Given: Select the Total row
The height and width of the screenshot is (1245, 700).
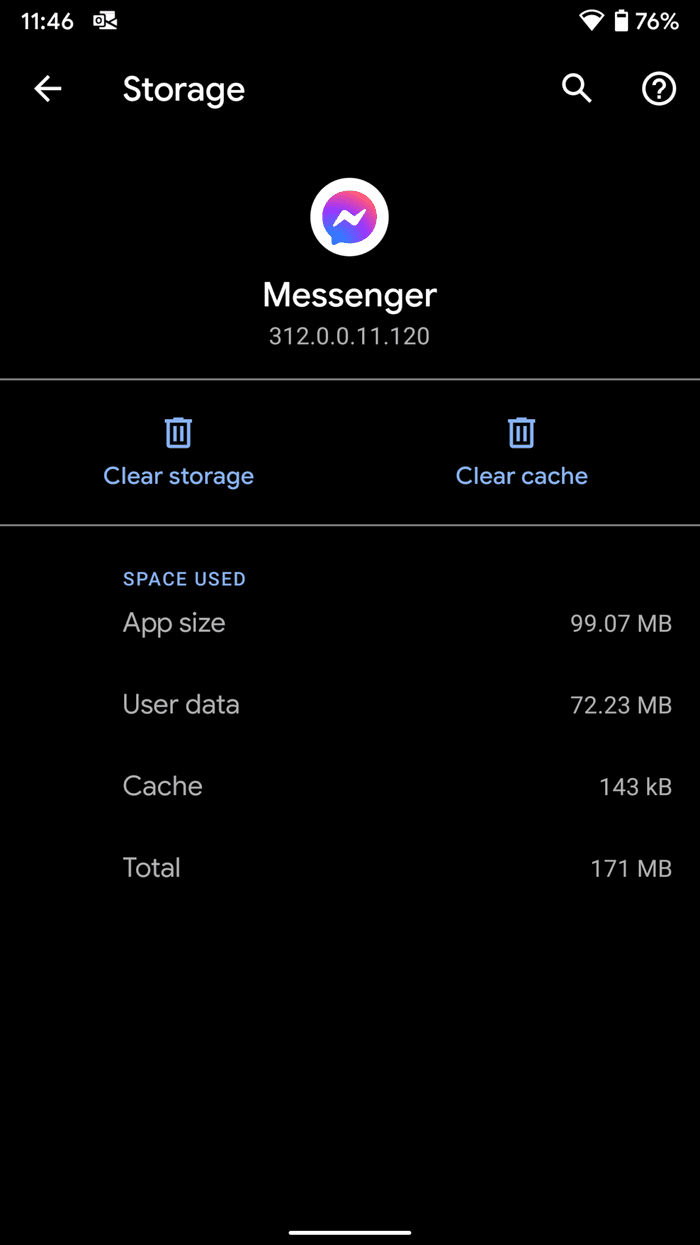Looking at the screenshot, I should (x=350, y=868).
